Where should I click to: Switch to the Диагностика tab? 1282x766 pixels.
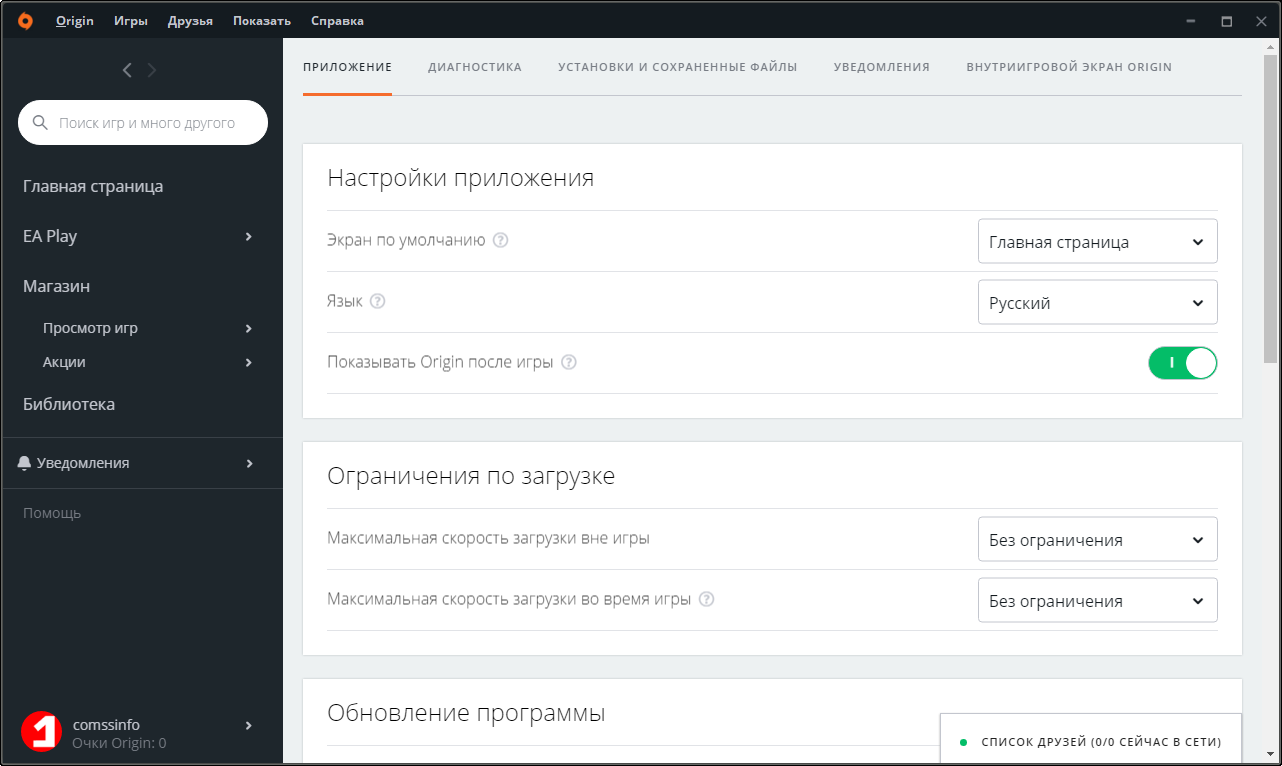pos(475,67)
